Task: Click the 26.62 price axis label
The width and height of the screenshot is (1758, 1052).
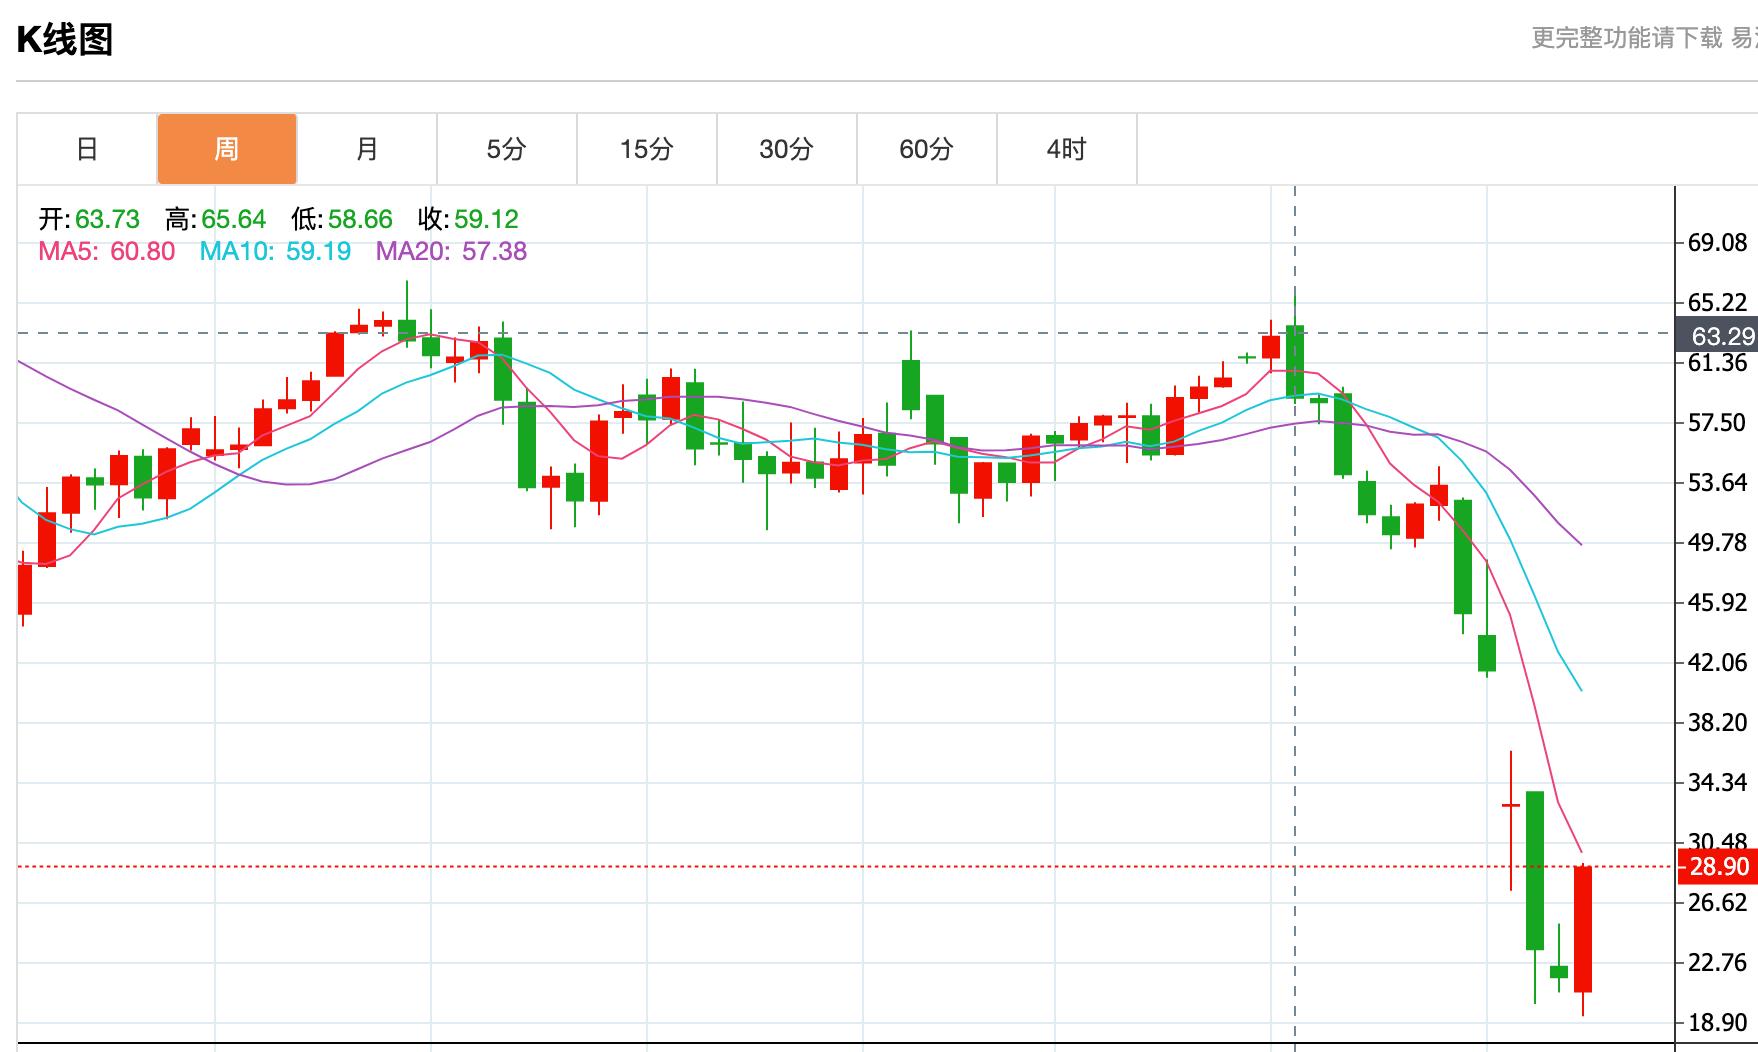Action: [1717, 903]
